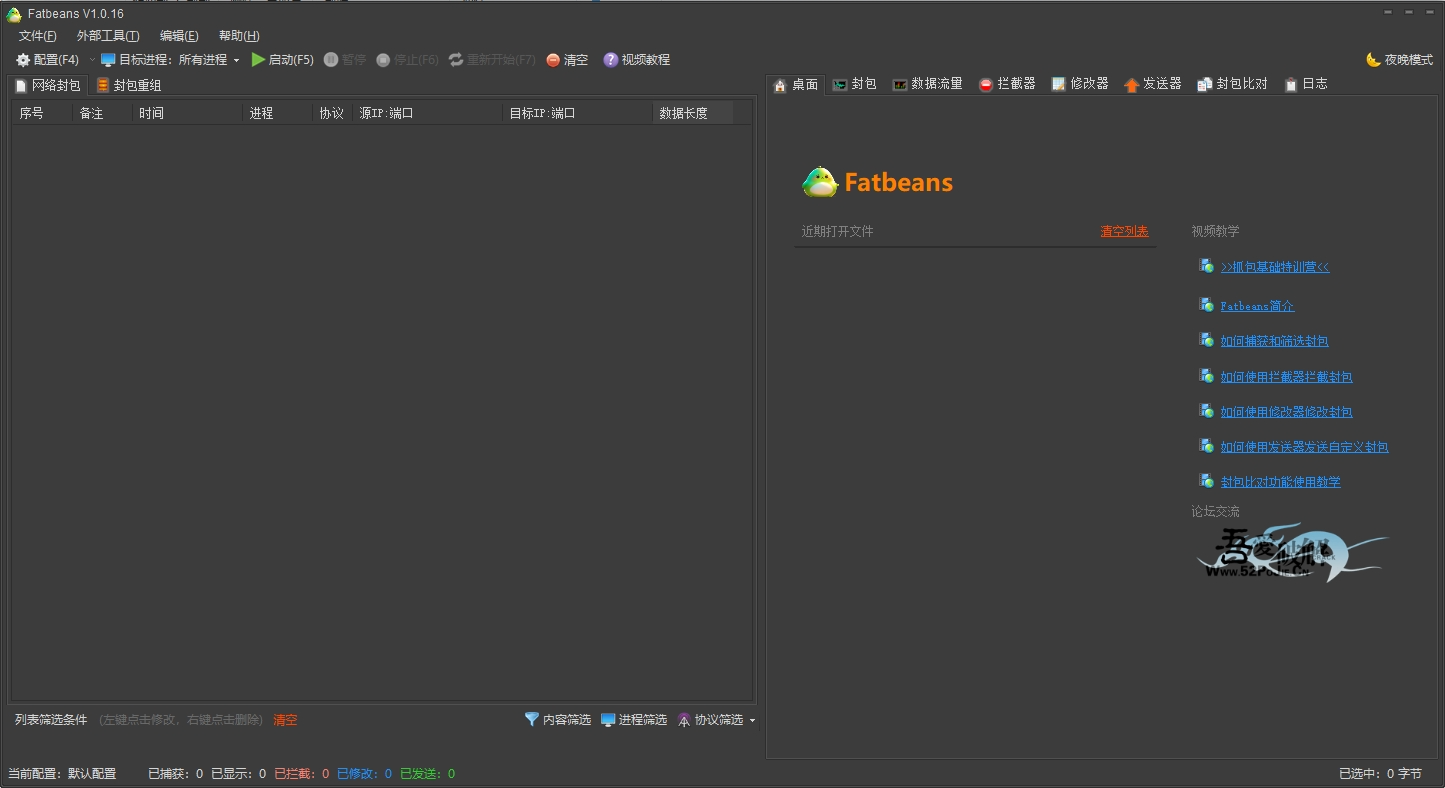This screenshot has width=1445, height=788.
Task: Click the 目标IP:端口 column header
Action: (x=577, y=113)
